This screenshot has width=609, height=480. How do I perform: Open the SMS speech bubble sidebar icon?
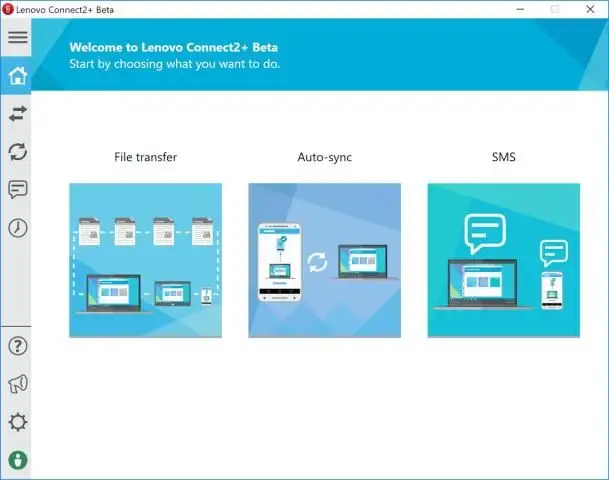point(17,190)
